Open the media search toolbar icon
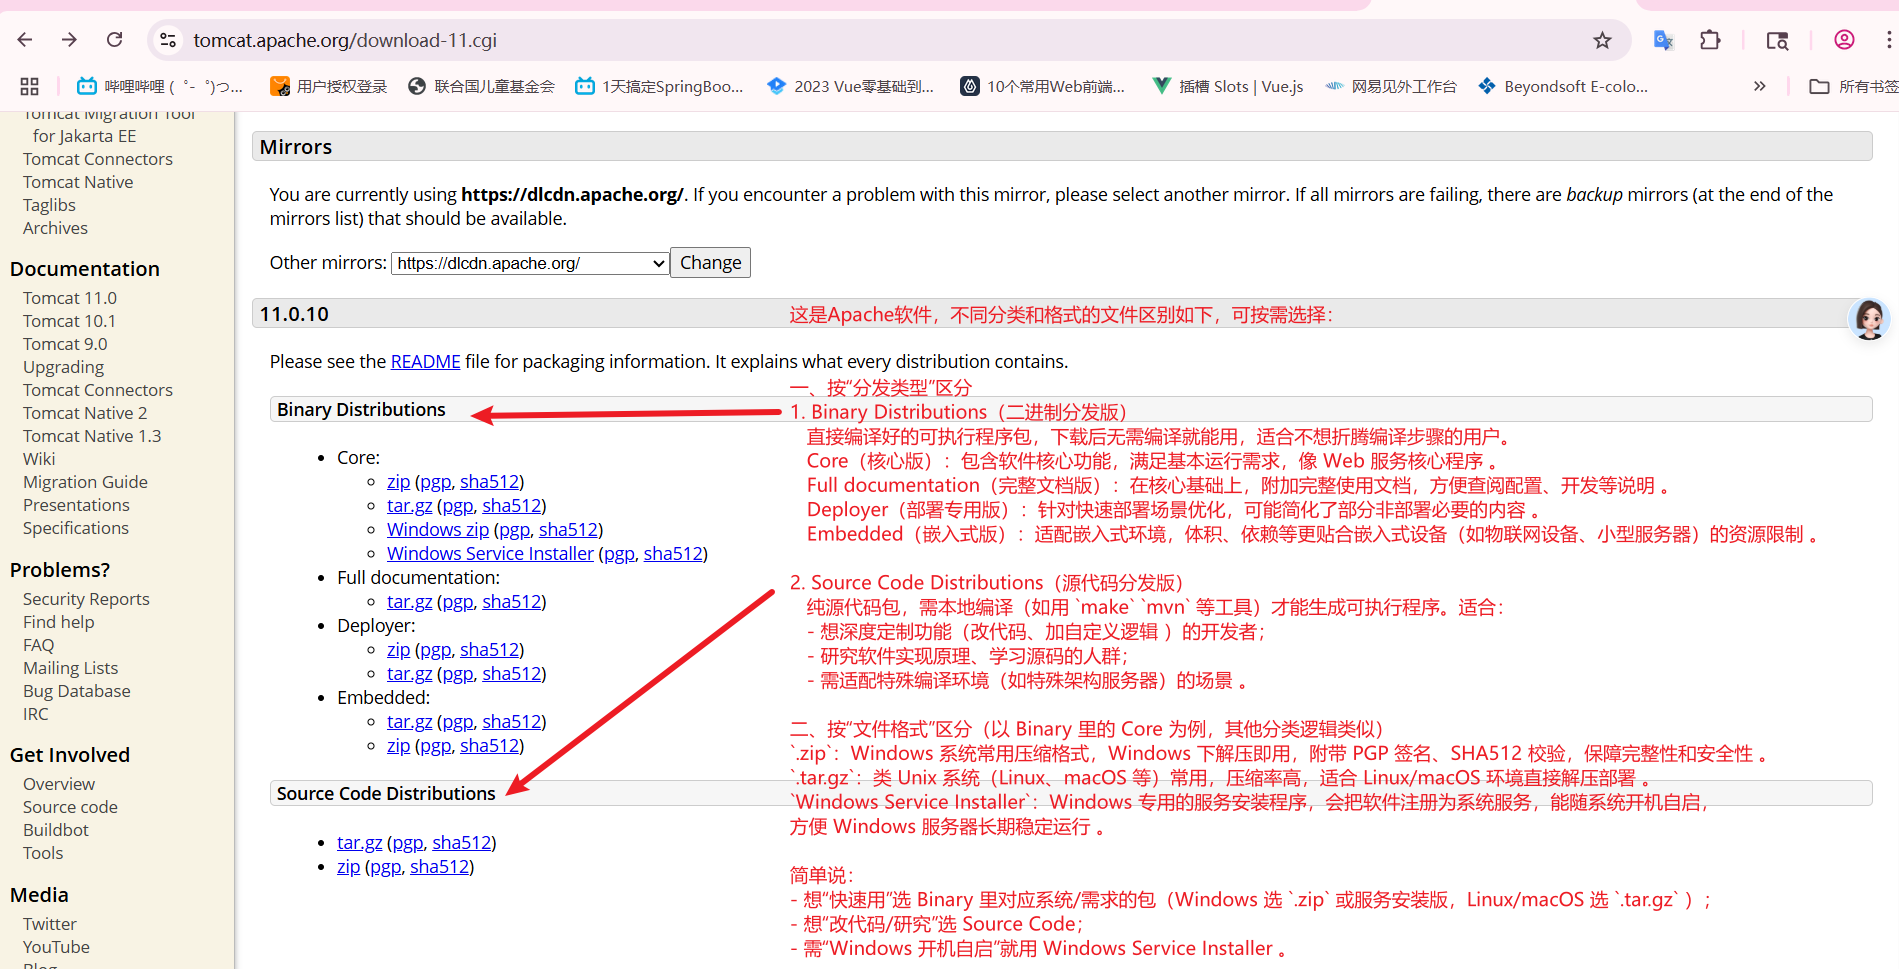Viewport: 1899px width, 969px height. pyautogui.click(x=1777, y=40)
